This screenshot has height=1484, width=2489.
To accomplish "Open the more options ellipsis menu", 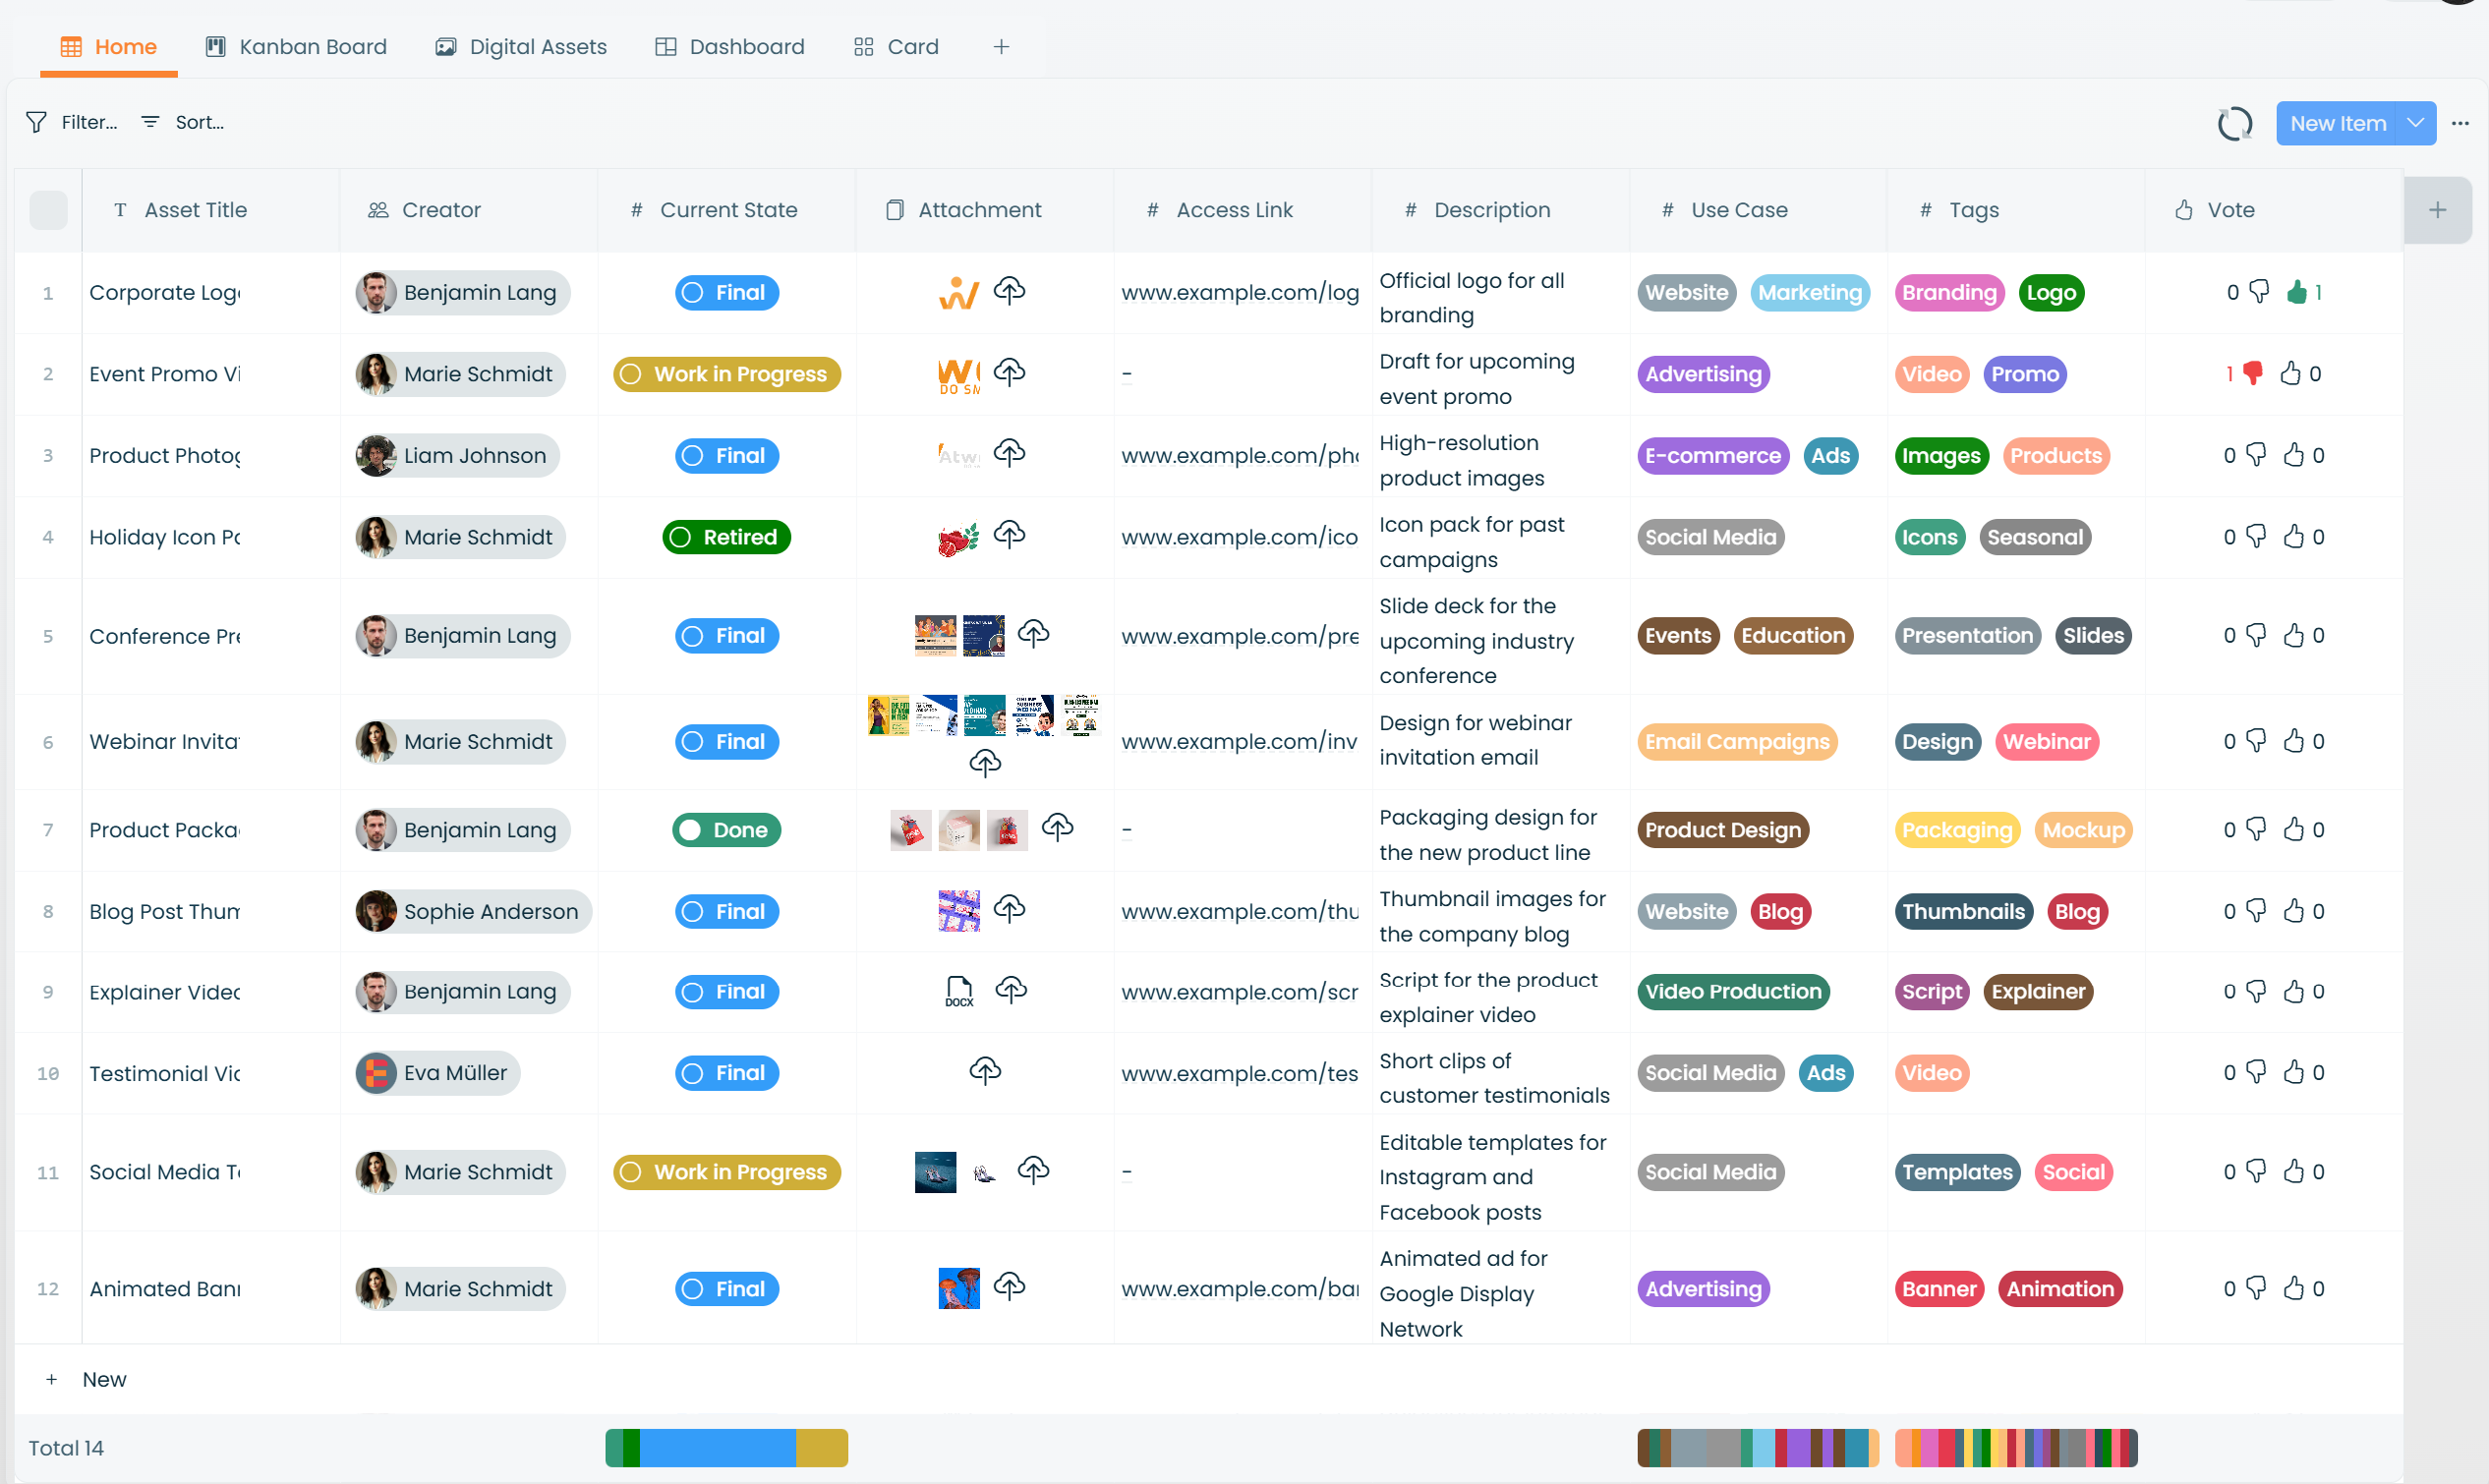I will [2460, 124].
